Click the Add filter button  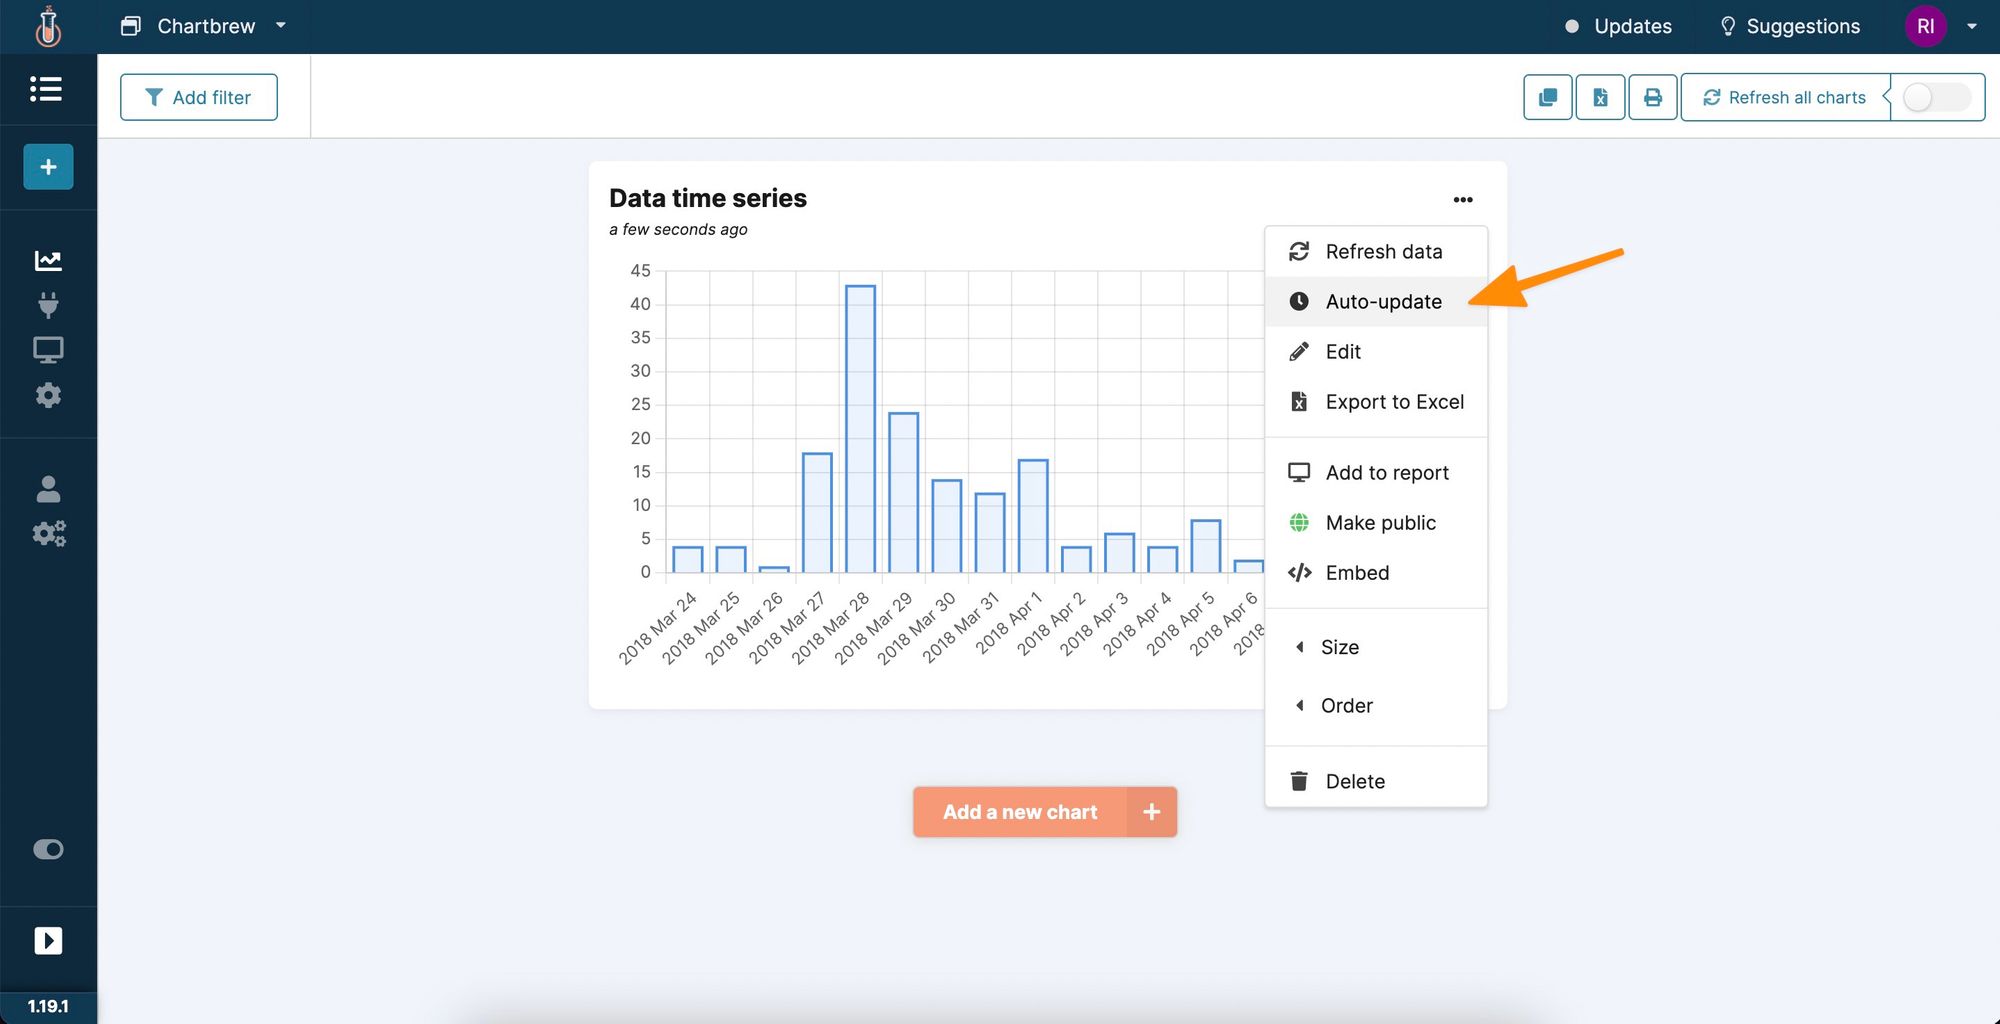tap(199, 97)
